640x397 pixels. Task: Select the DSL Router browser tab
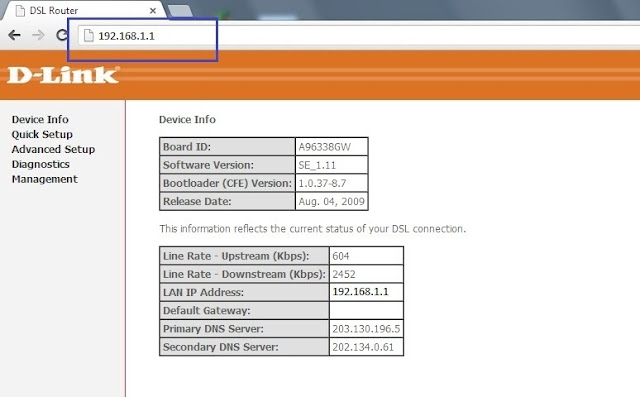(x=84, y=11)
